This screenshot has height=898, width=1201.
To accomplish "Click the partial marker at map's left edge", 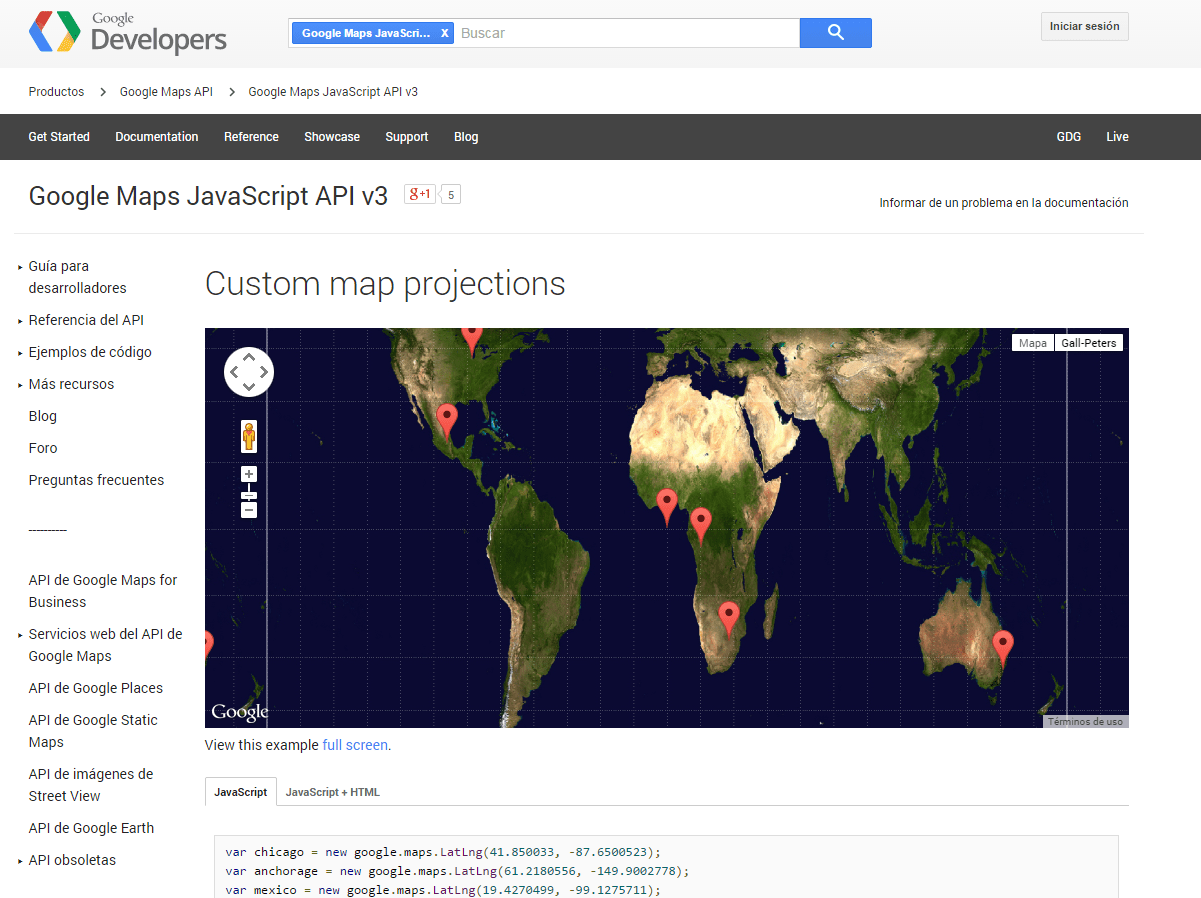I will [x=208, y=646].
